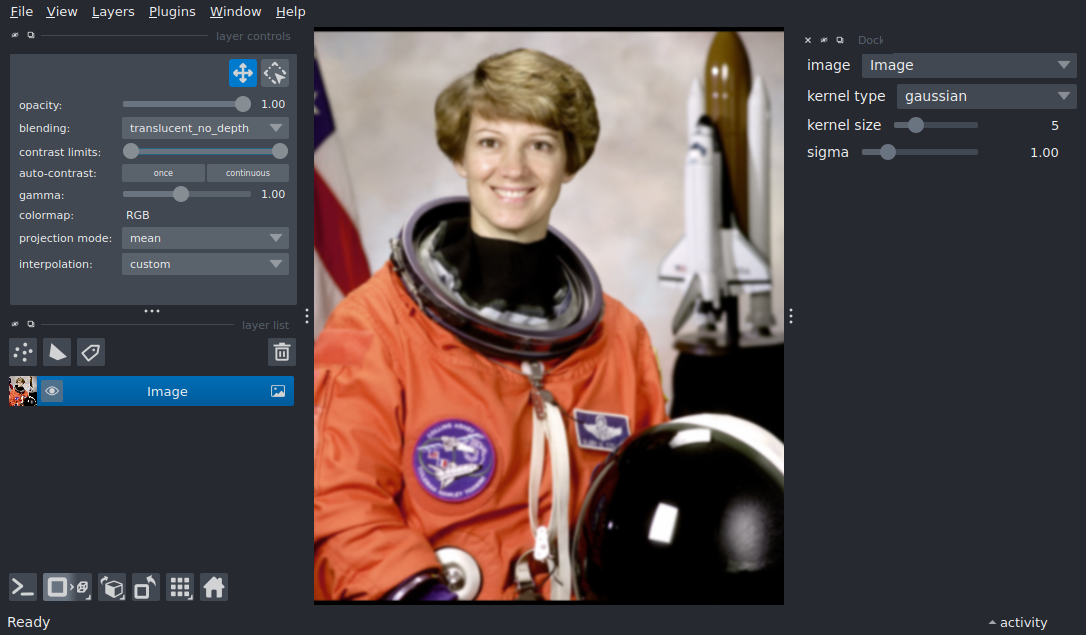Delete the selected layer with trash icon
The width and height of the screenshot is (1086, 635).
[x=282, y=352]
